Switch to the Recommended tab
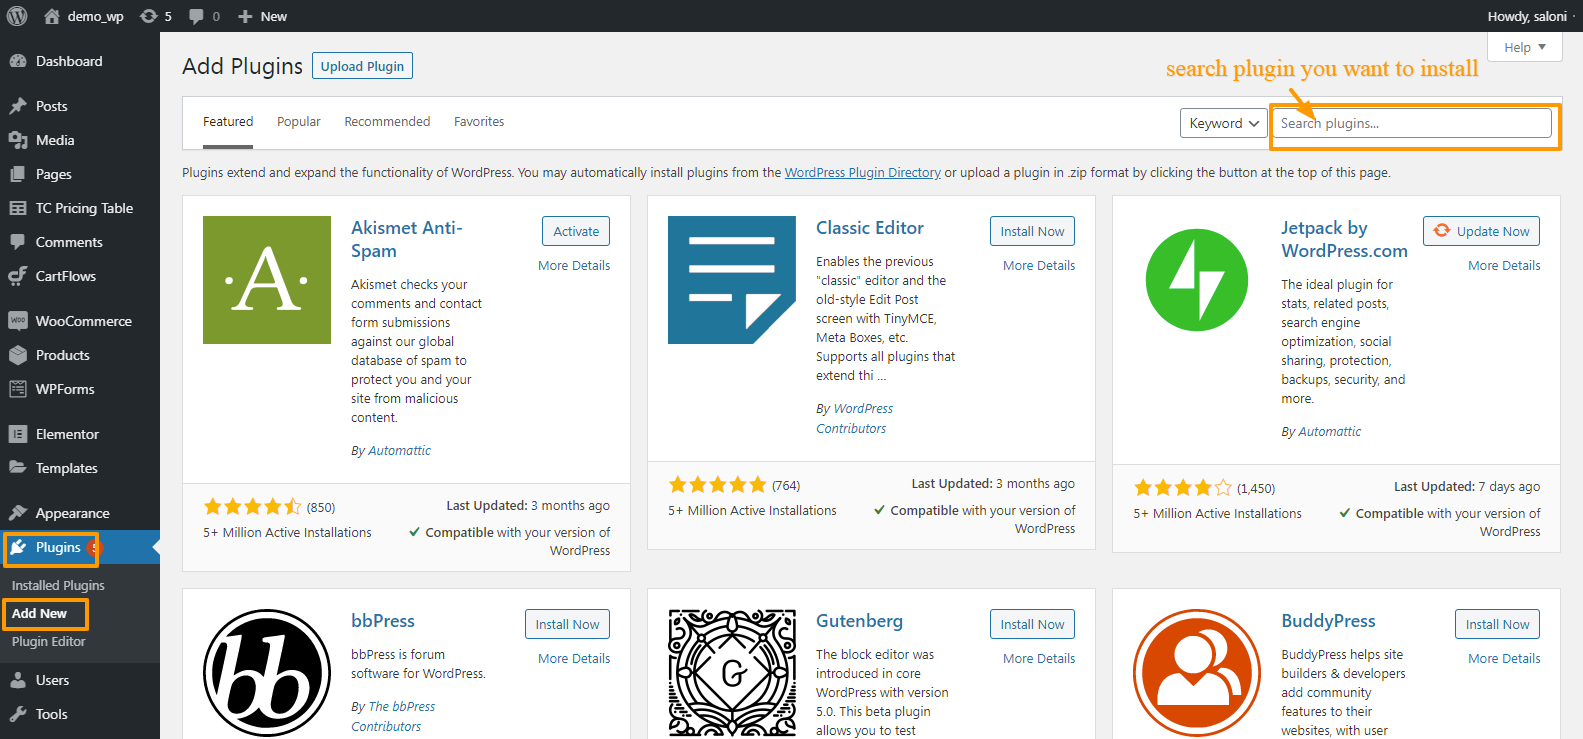1583x739 pixels. 387,122
